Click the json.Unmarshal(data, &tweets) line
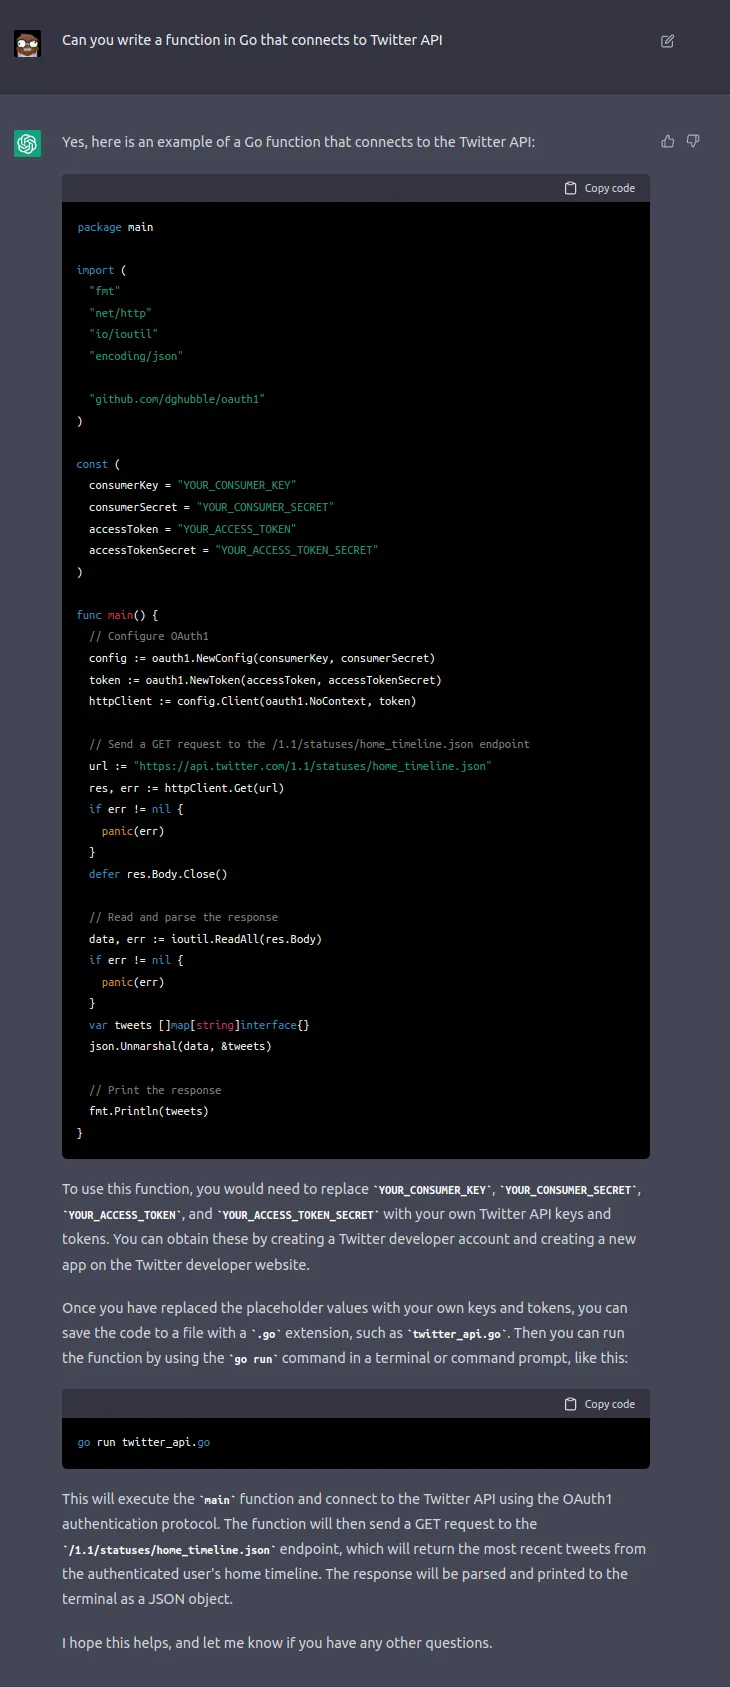 pyautogui.click(x=180, y=1046)
